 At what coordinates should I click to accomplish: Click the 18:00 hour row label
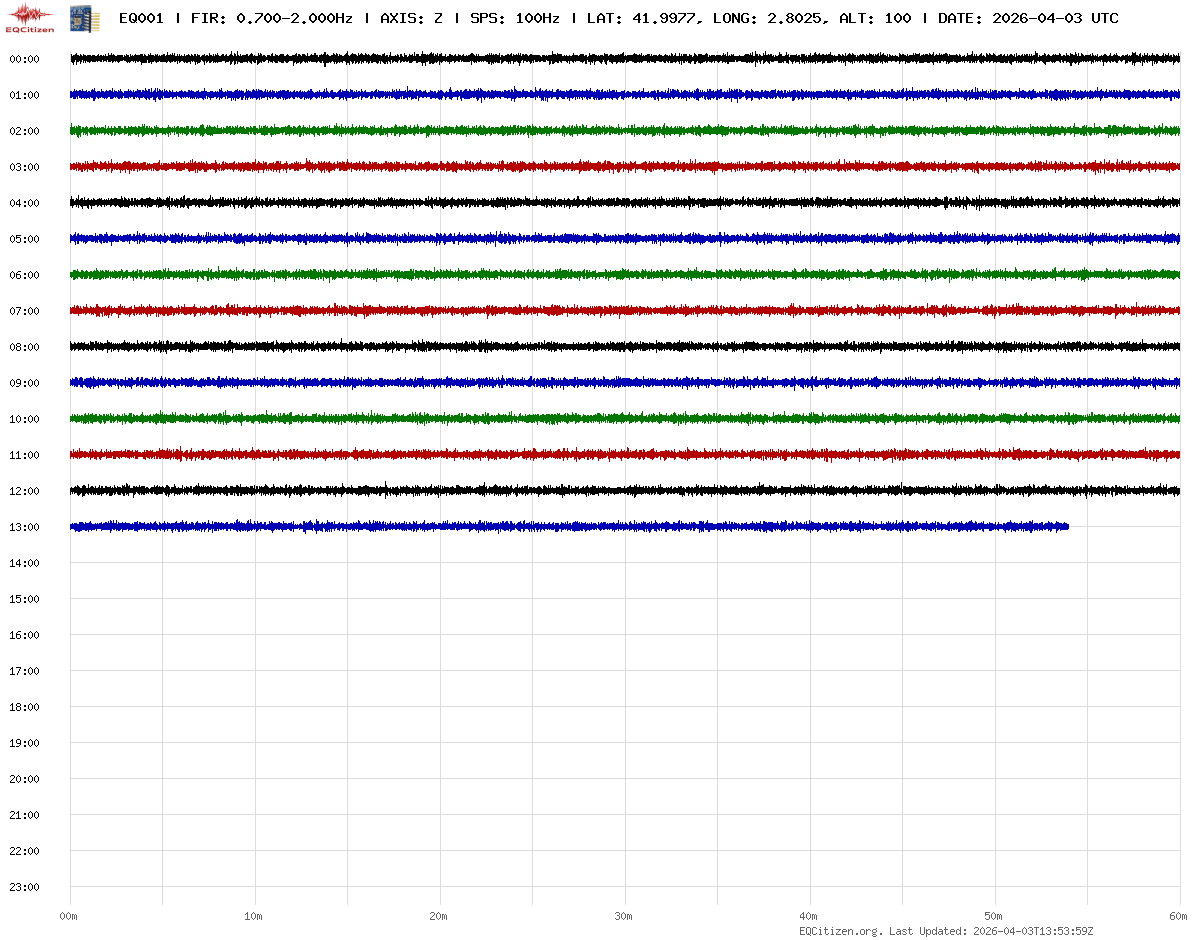coord(24,707)
